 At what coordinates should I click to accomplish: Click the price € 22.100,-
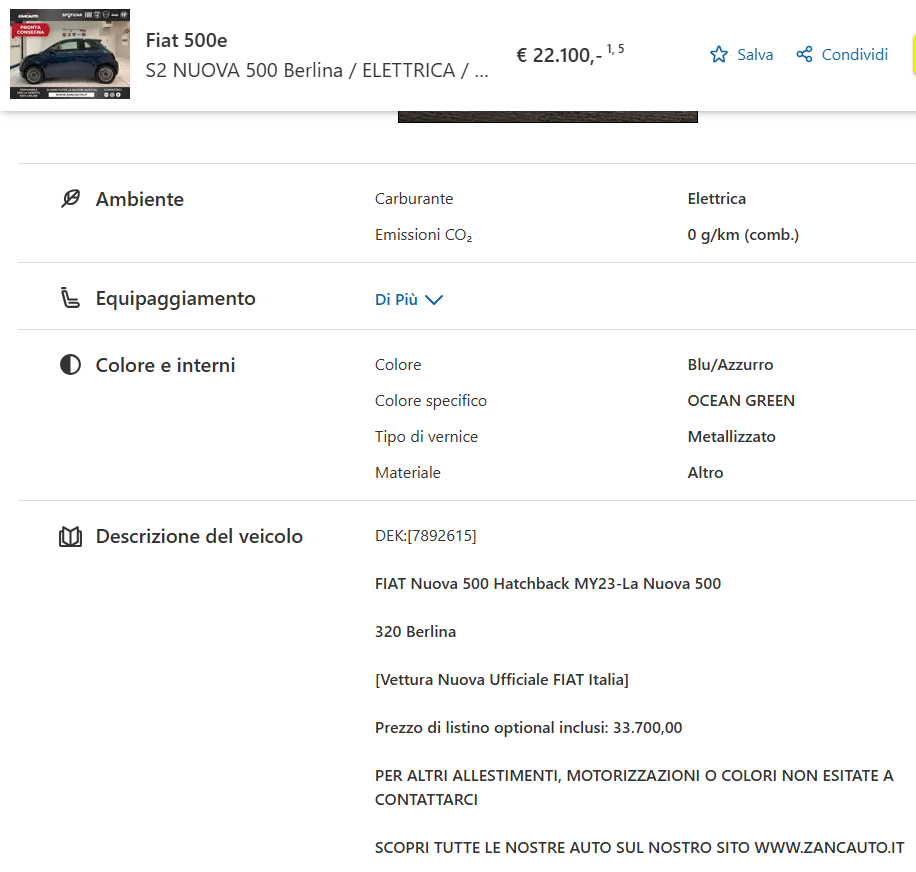559,55
